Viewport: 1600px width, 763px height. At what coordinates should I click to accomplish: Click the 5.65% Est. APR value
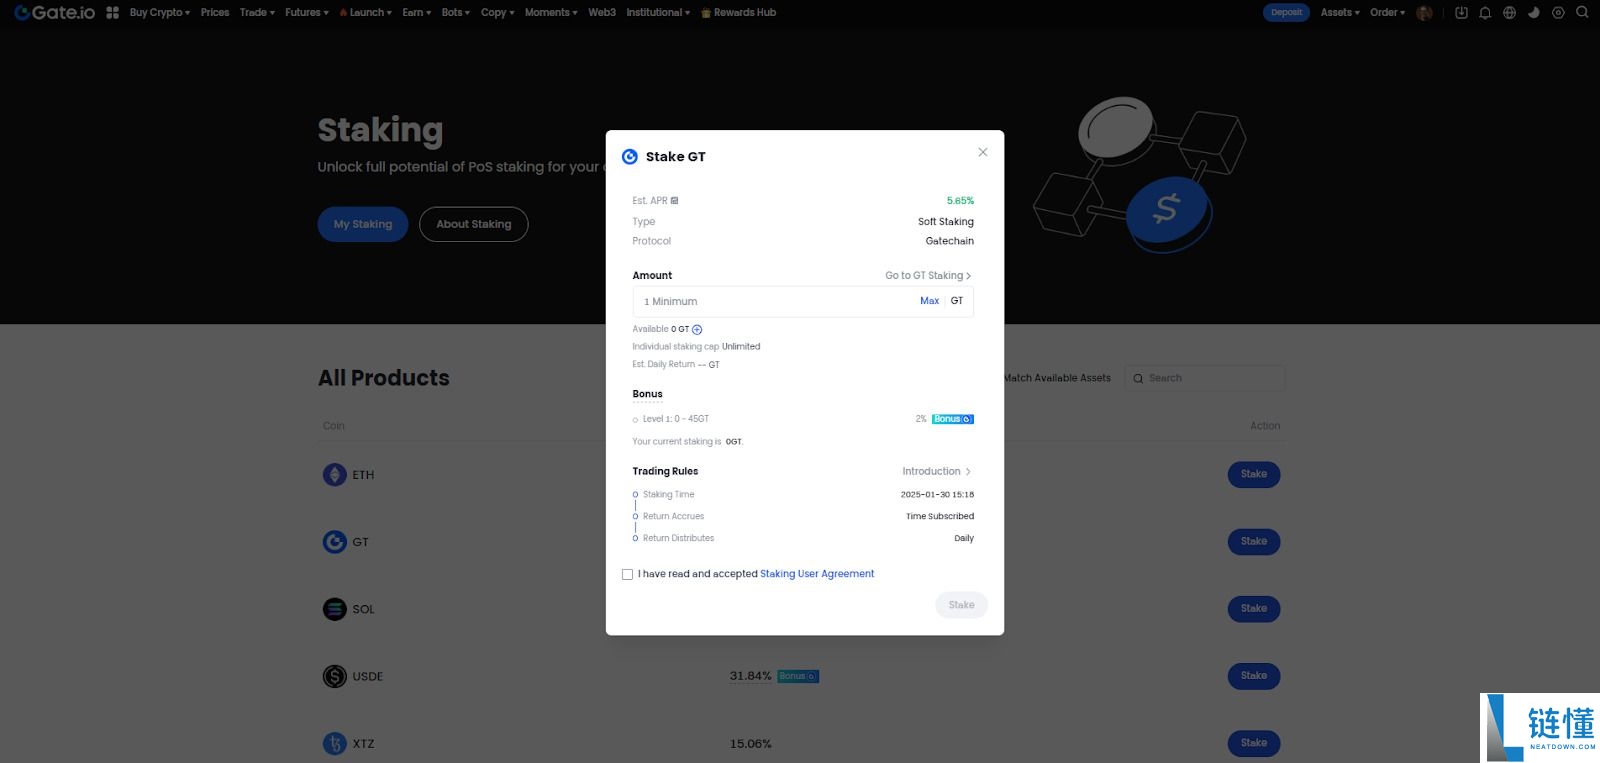(960, 201)
